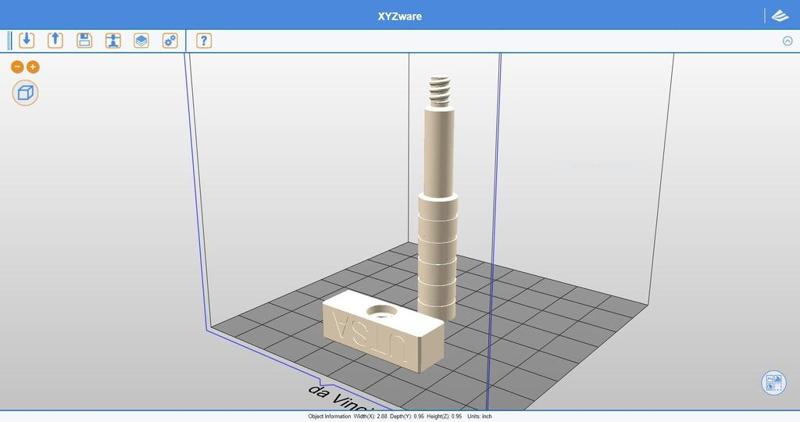The height and width of the screenshot is (422, 800).
Task: Click the Units: inch status text
Action: click(x=480, y=416)
